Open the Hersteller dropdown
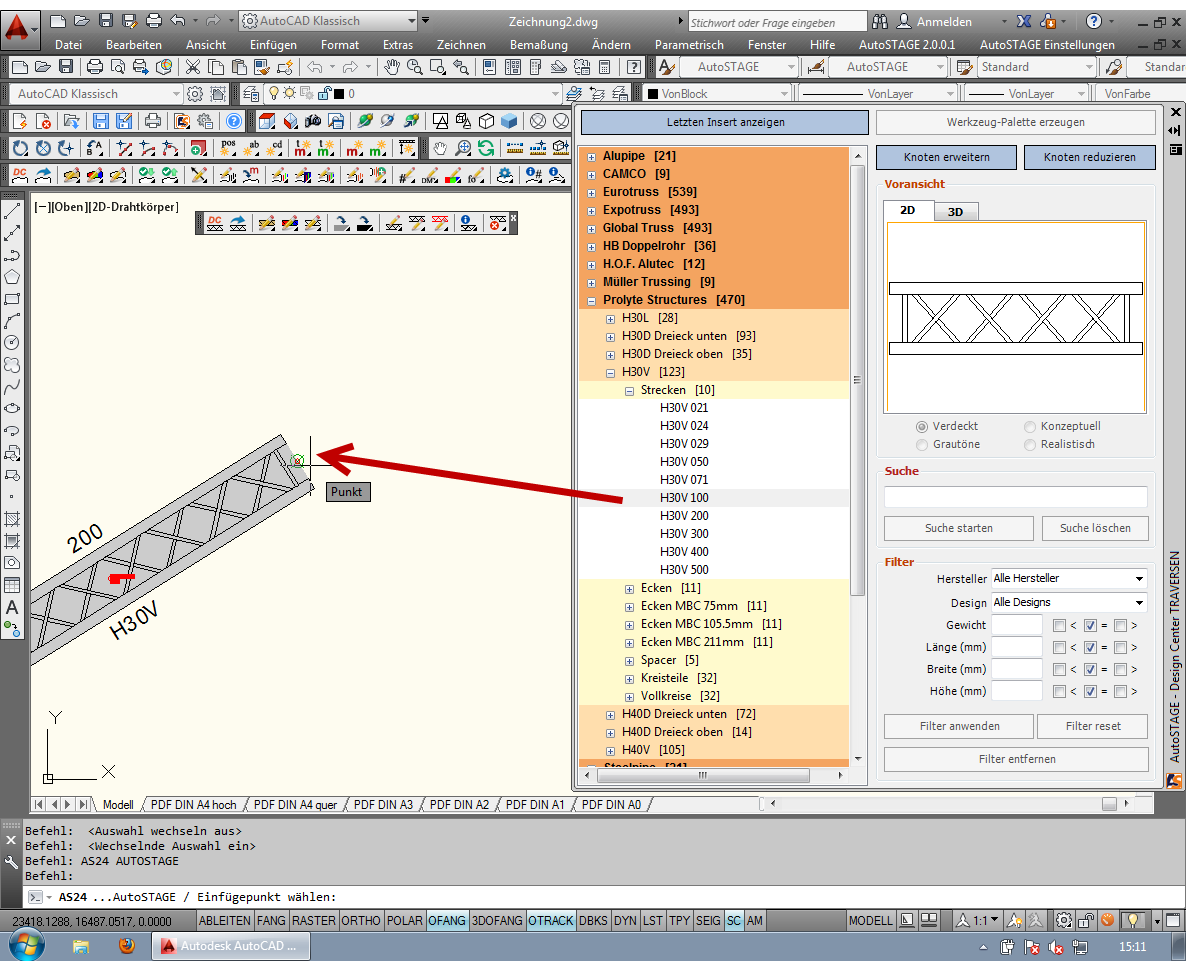Screen dimensions: 1186x961 point(1068,578)
